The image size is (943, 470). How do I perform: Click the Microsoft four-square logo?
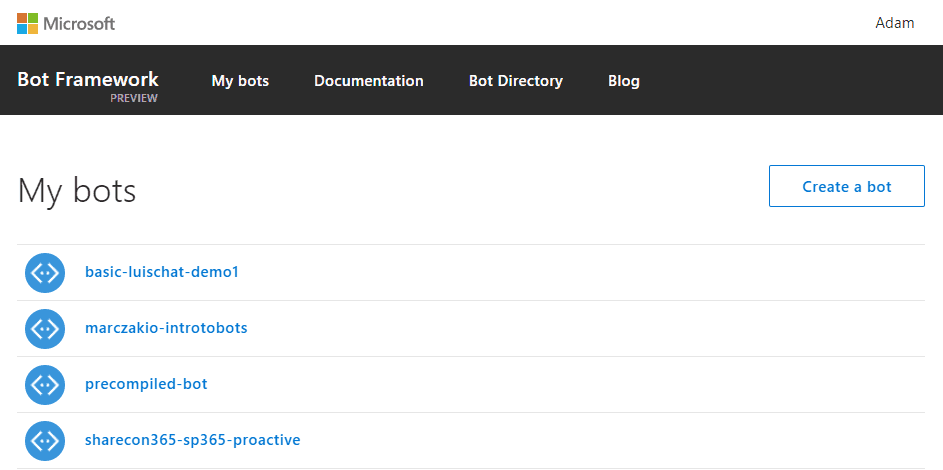coord(27,23)
